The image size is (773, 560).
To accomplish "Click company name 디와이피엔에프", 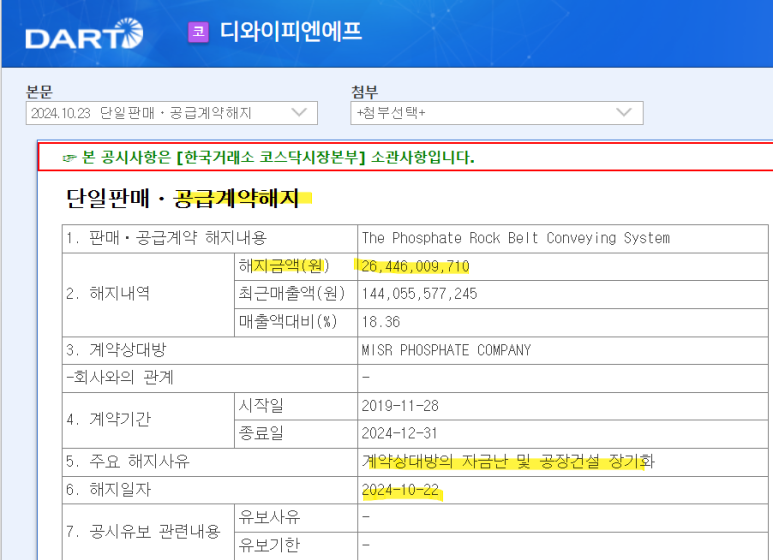I will (x=290, y=31).
